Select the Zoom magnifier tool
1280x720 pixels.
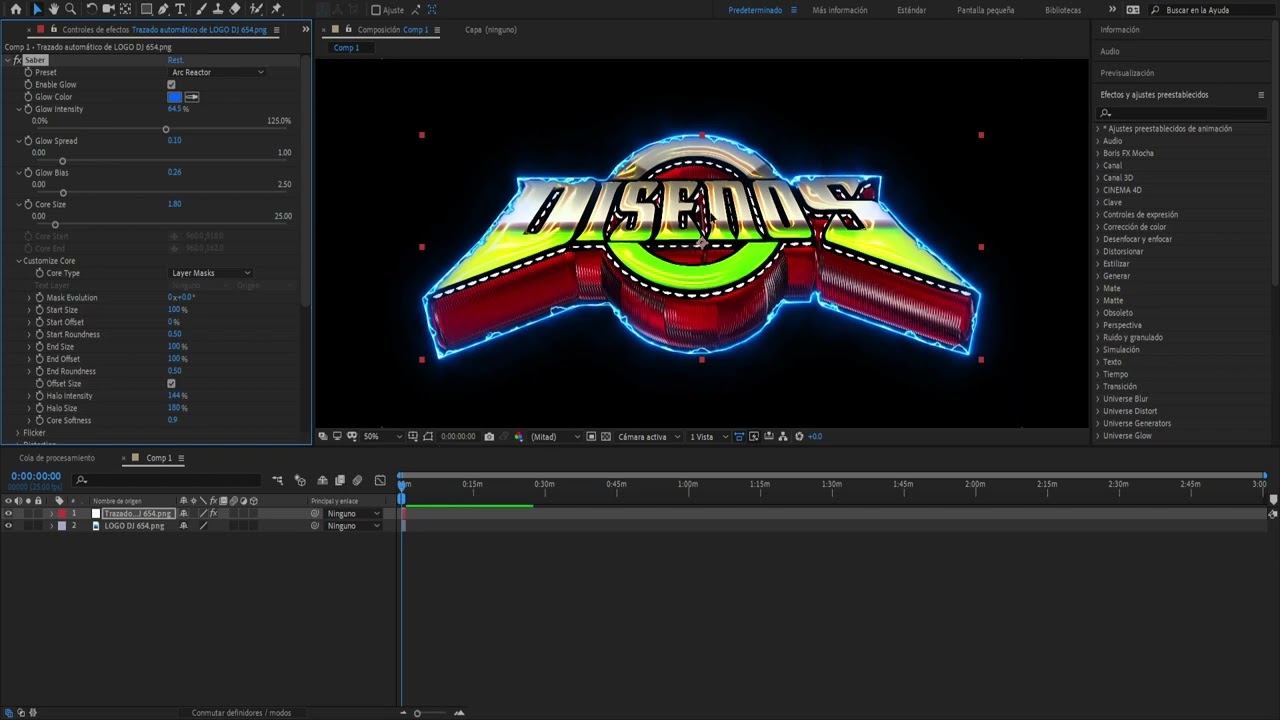click(70, 9)
